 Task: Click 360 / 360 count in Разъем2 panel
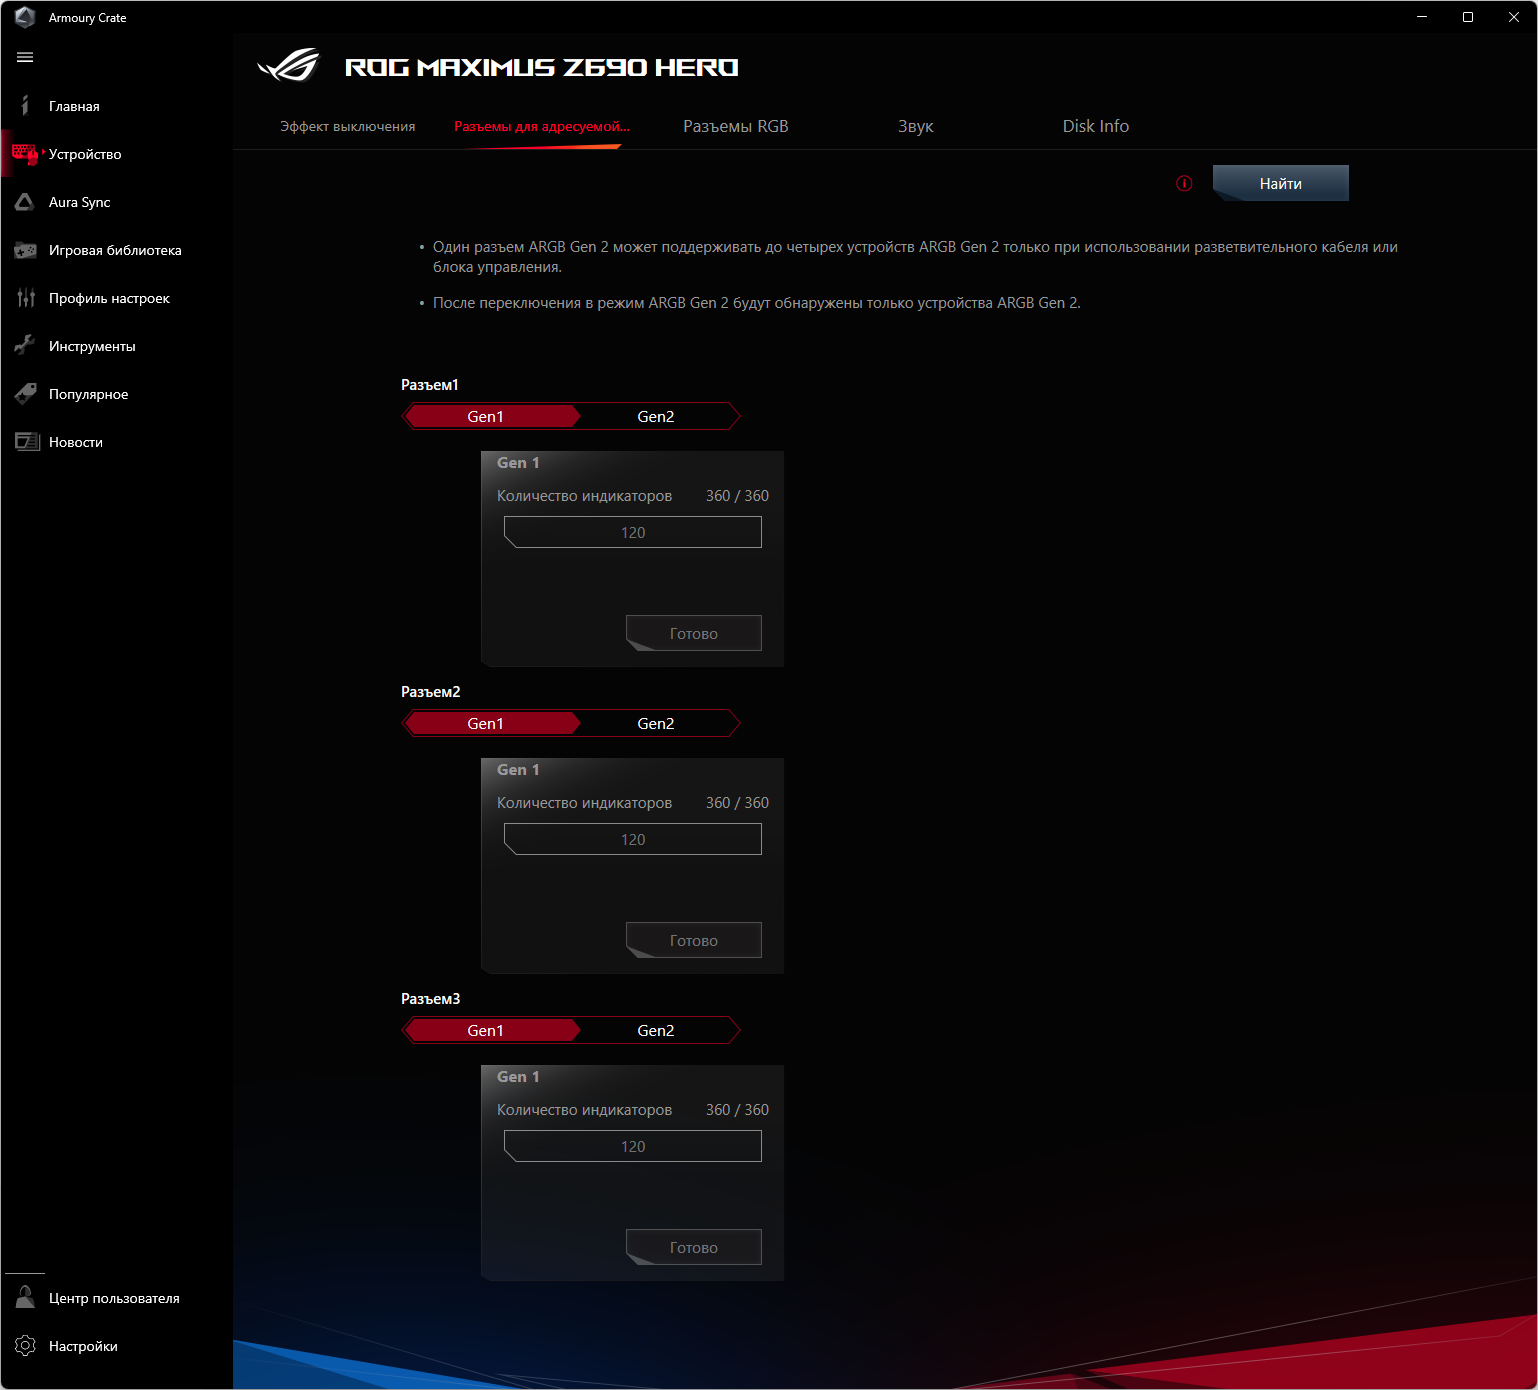click(x=737, y=803)
